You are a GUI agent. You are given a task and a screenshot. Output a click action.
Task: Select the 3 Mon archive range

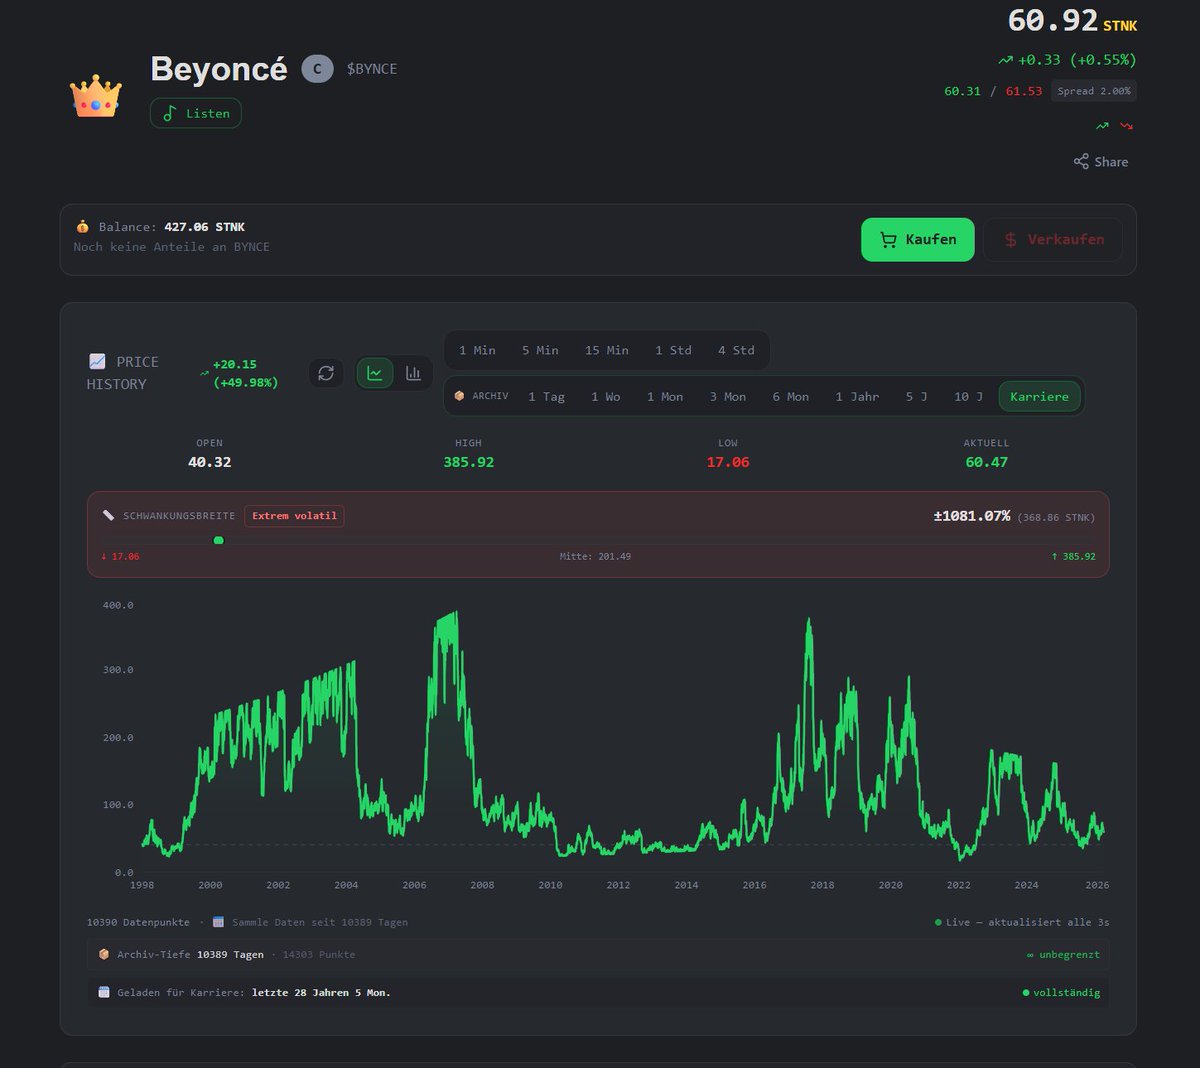(728, 396)
